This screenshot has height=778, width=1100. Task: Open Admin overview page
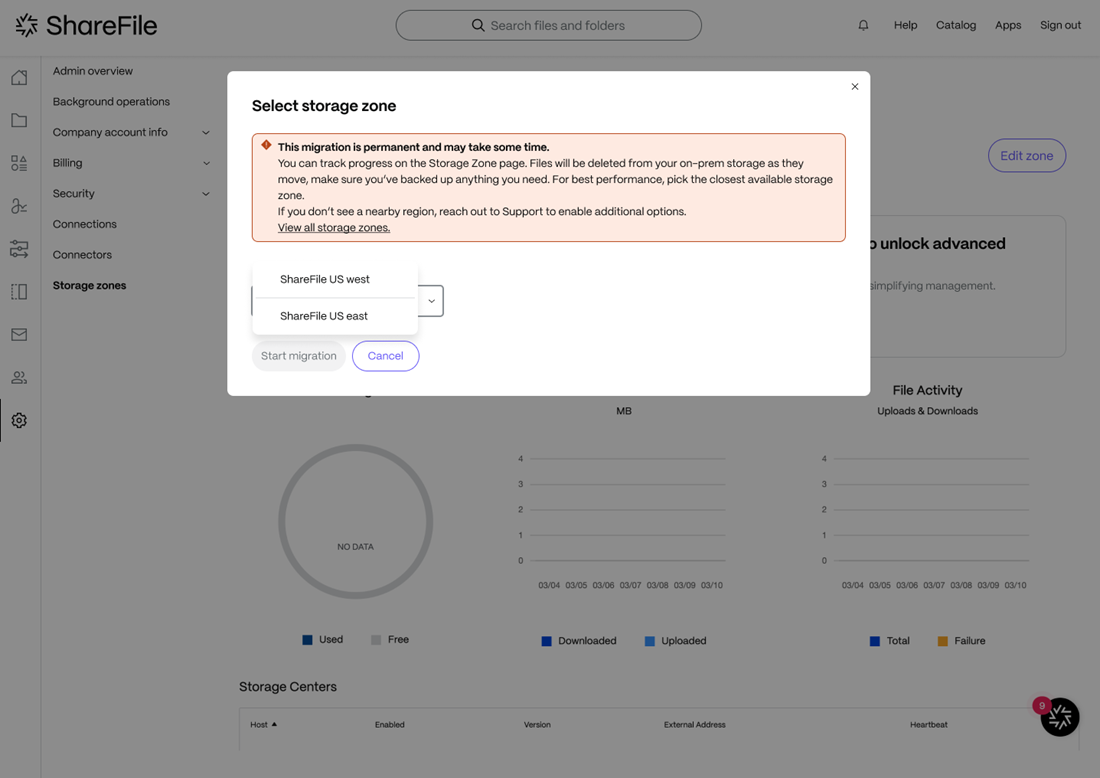point(93,71)
